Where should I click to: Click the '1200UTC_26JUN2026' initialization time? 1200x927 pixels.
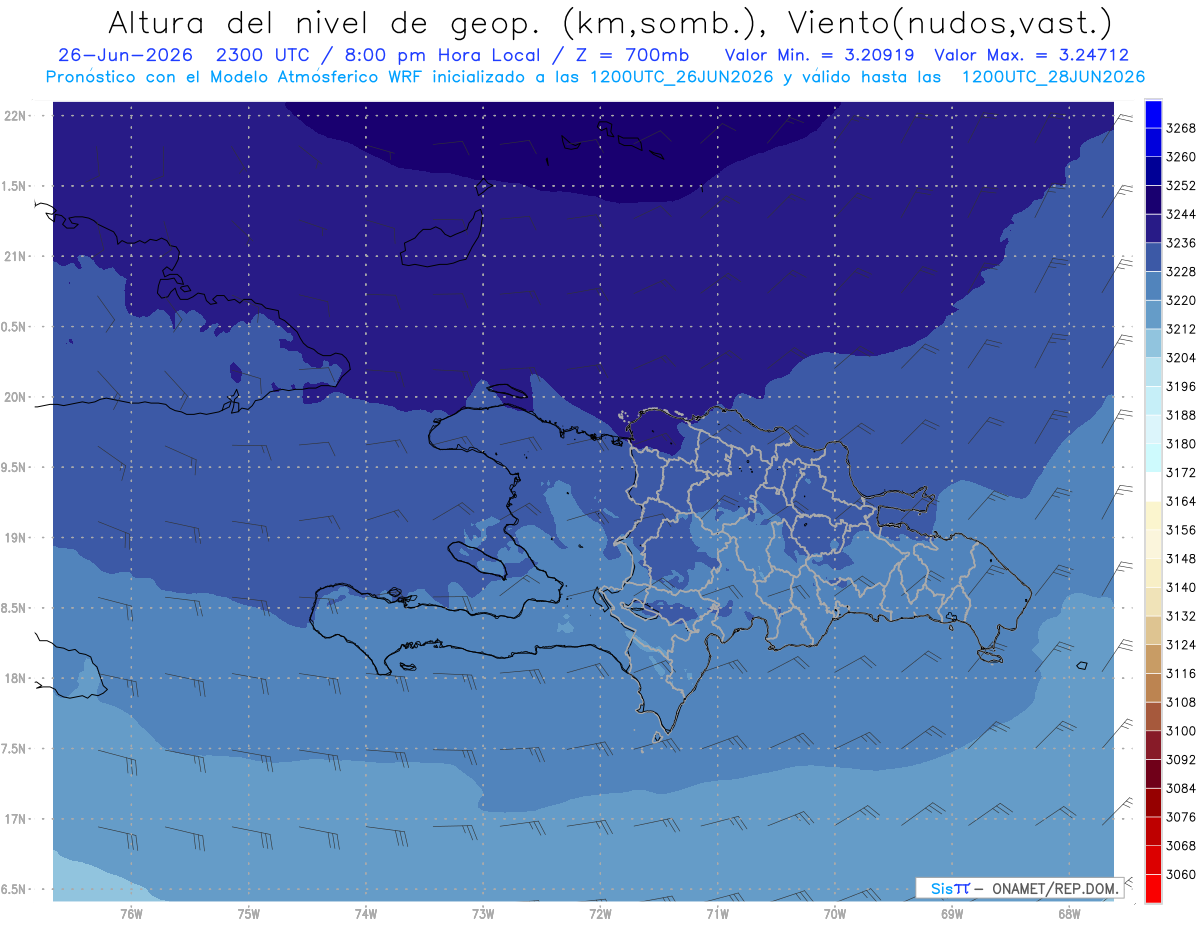[x=682, y=77]
